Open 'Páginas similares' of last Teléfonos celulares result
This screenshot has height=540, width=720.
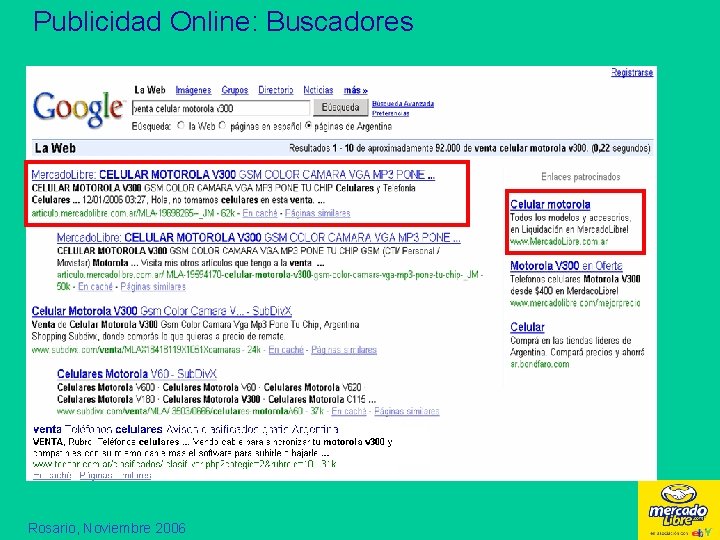115,475
